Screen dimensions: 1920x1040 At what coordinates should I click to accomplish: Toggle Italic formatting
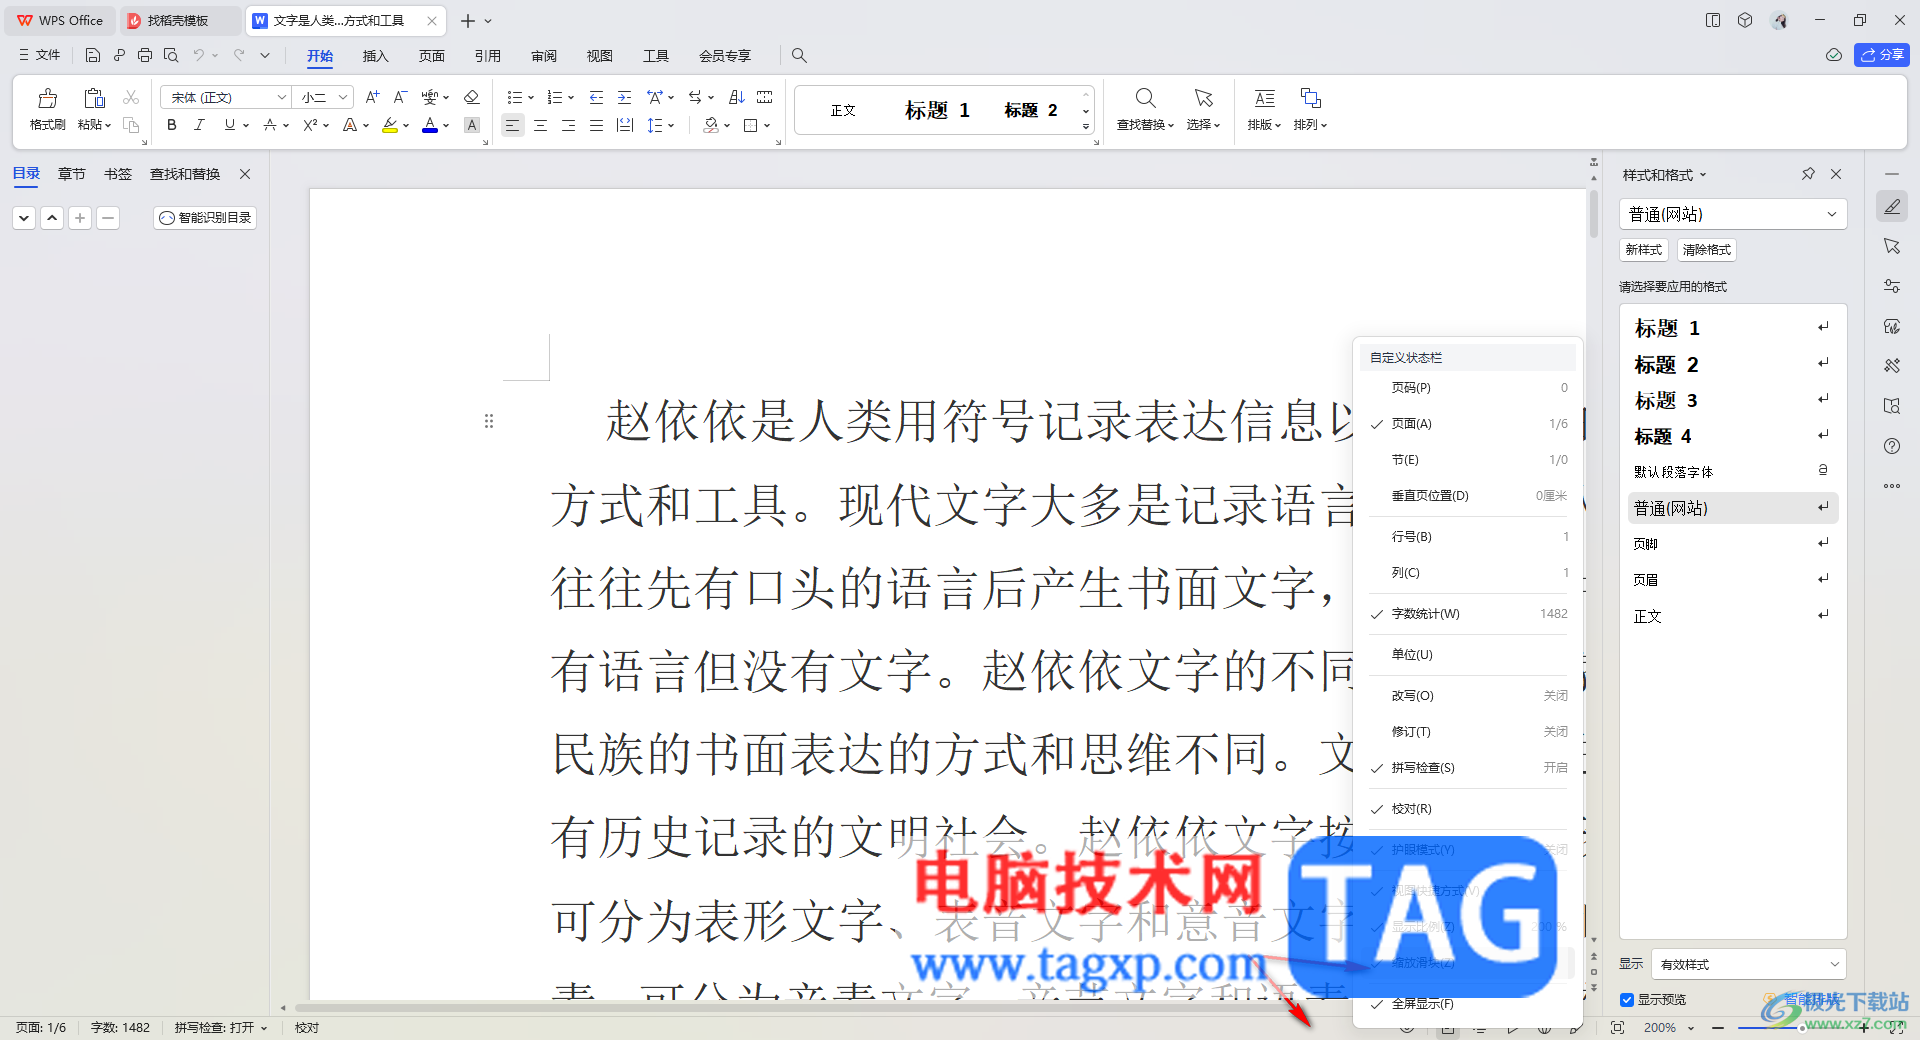click(199, 125)
